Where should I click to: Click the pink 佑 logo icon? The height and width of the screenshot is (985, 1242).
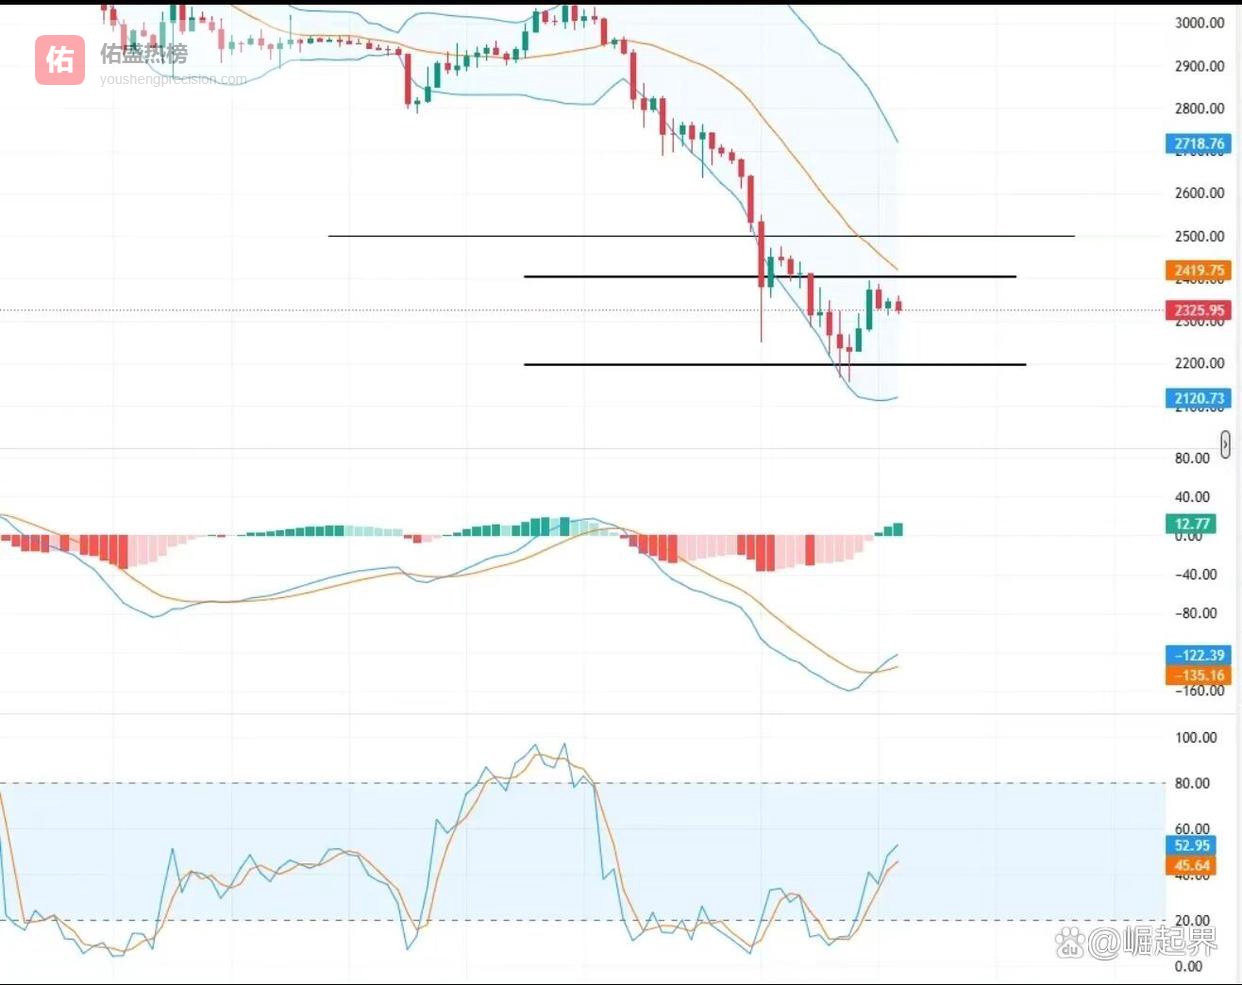click(x=60, y=60)
